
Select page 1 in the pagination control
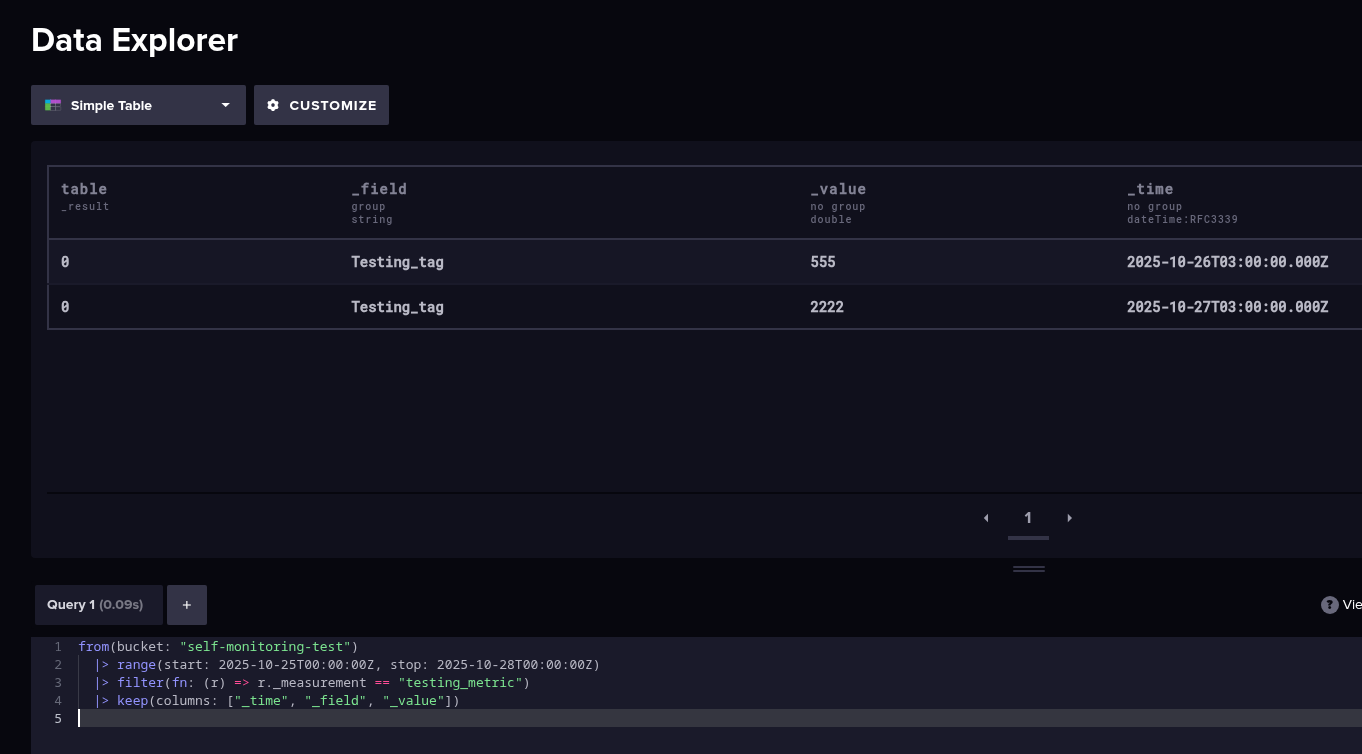point(1028,518)
